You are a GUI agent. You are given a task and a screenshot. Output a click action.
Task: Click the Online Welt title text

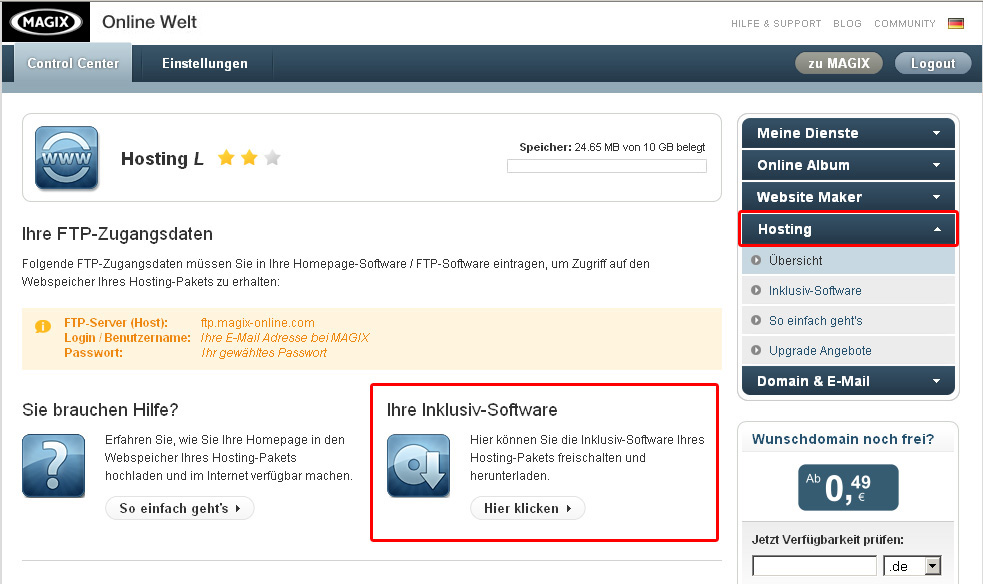[x=149, y=22]
